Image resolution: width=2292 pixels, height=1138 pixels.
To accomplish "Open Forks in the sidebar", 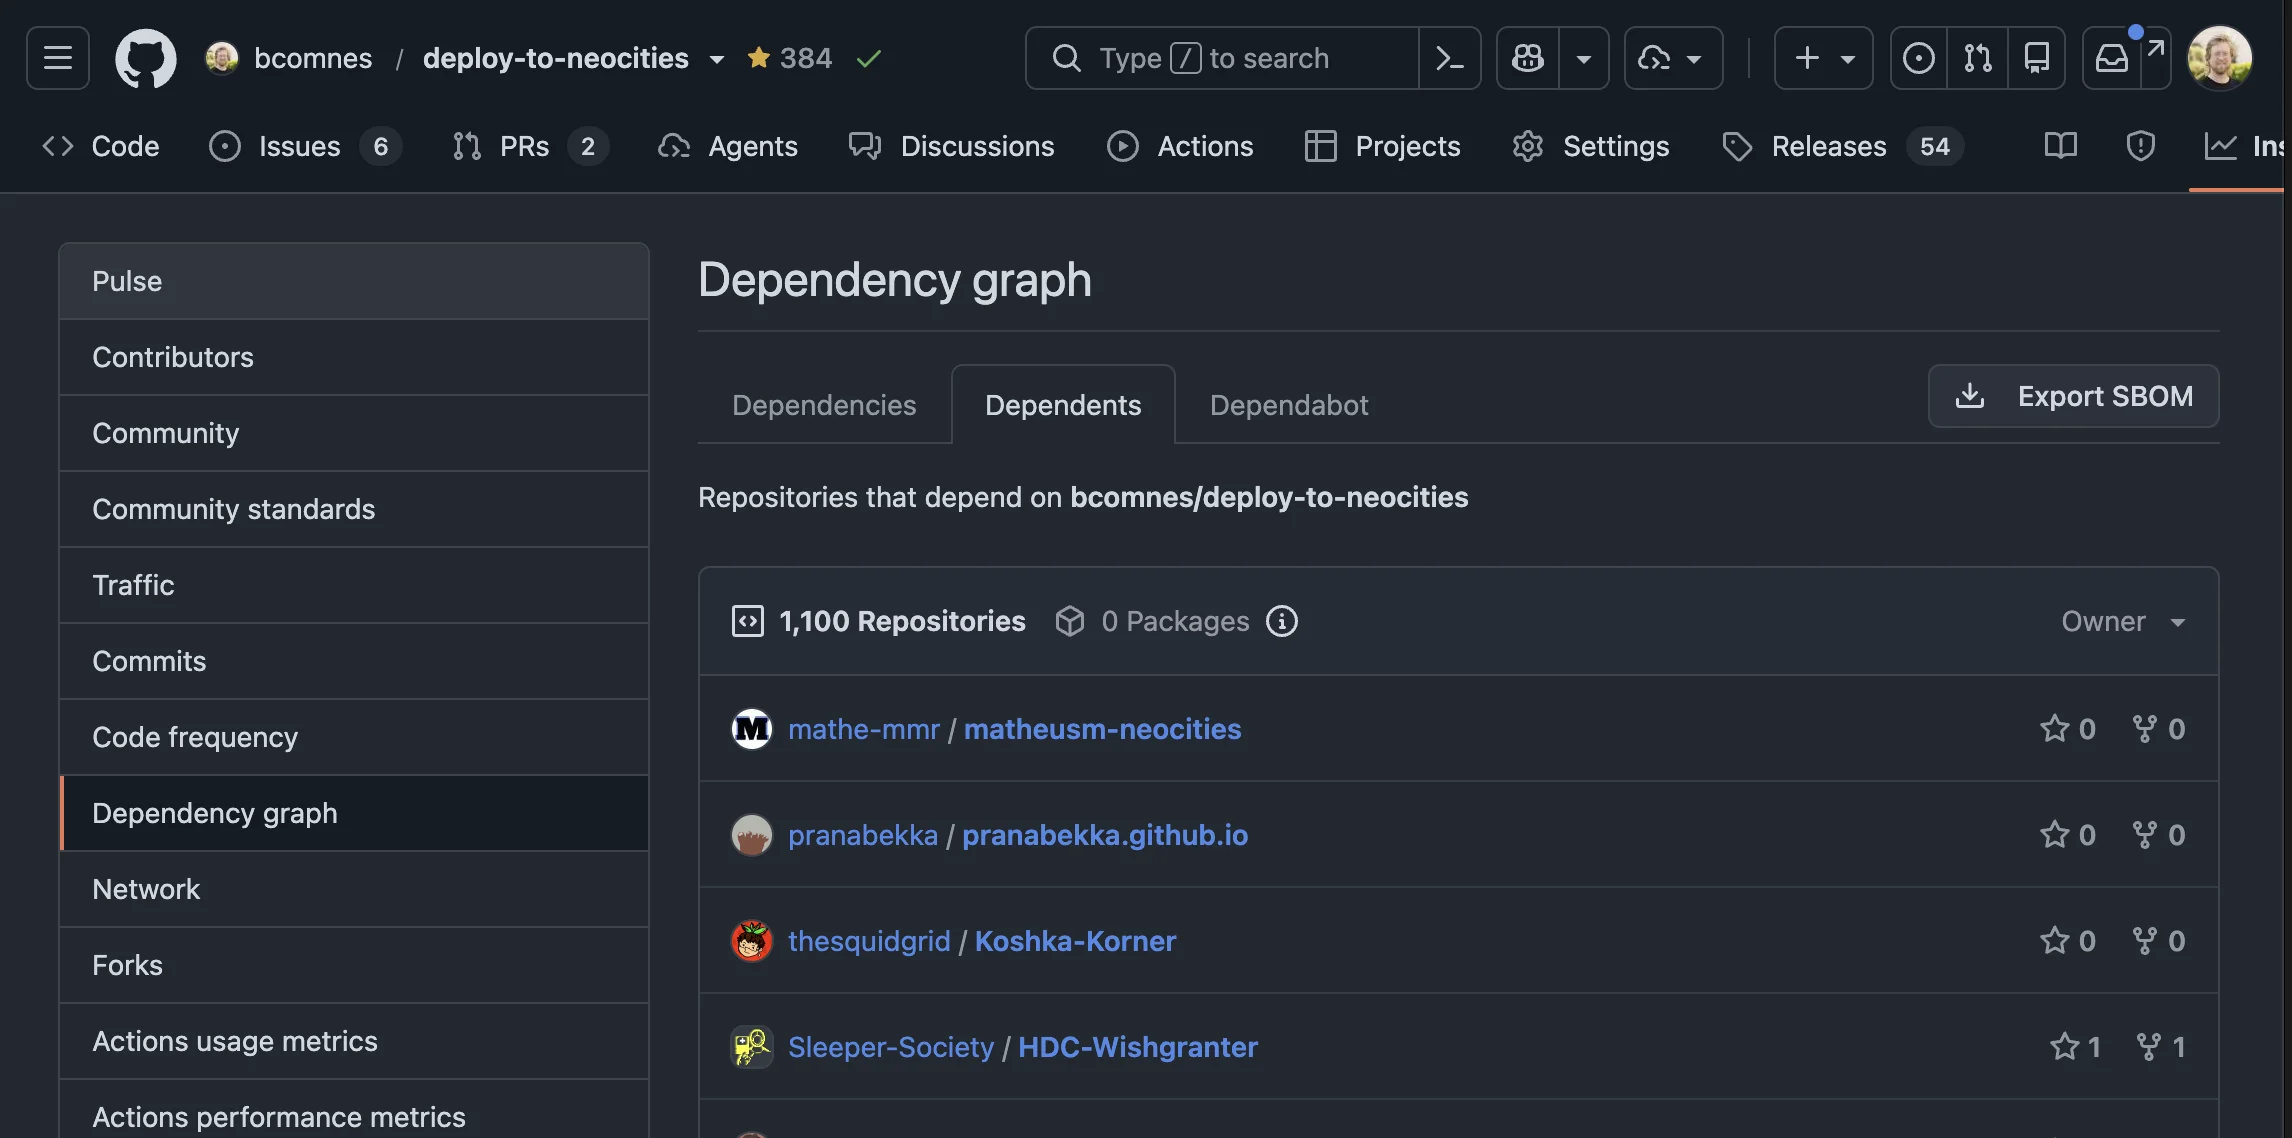I will [x=354, y=965].
